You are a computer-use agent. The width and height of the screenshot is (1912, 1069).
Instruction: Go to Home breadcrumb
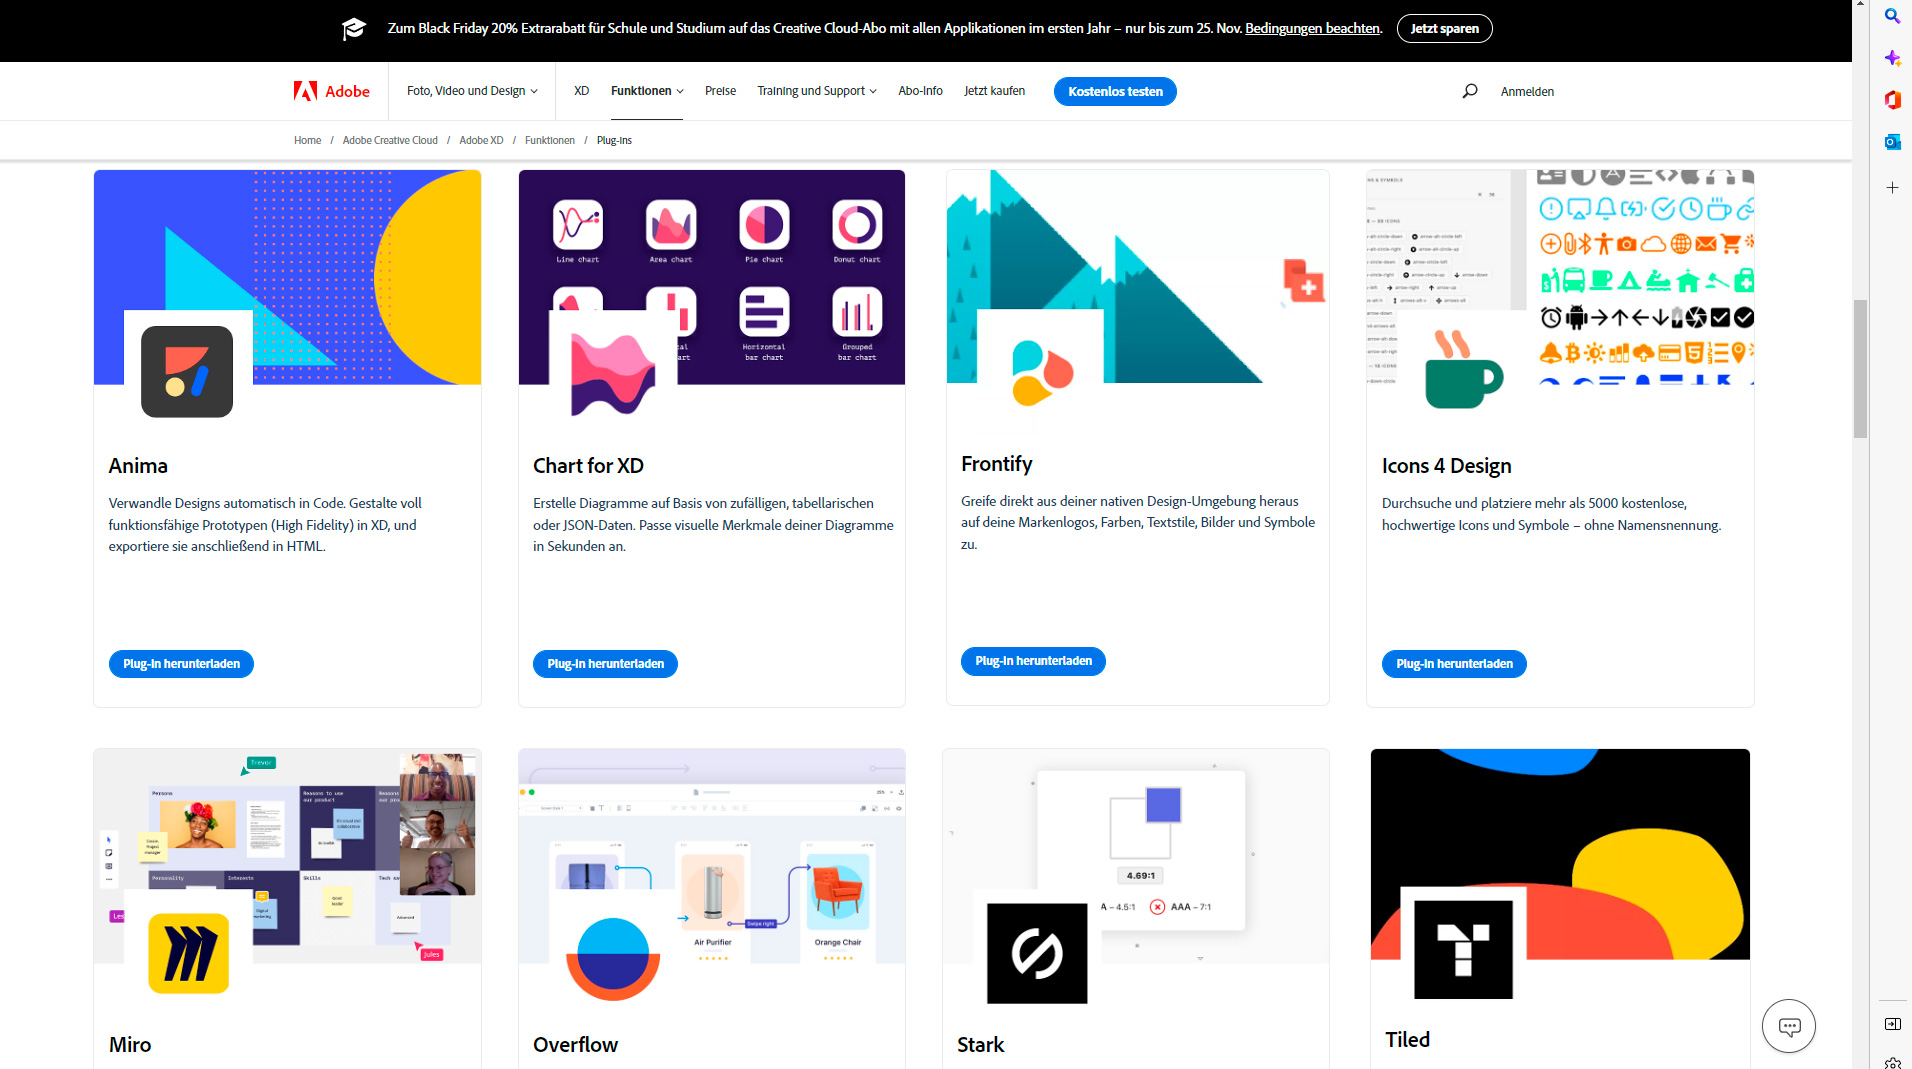(307, 140)
